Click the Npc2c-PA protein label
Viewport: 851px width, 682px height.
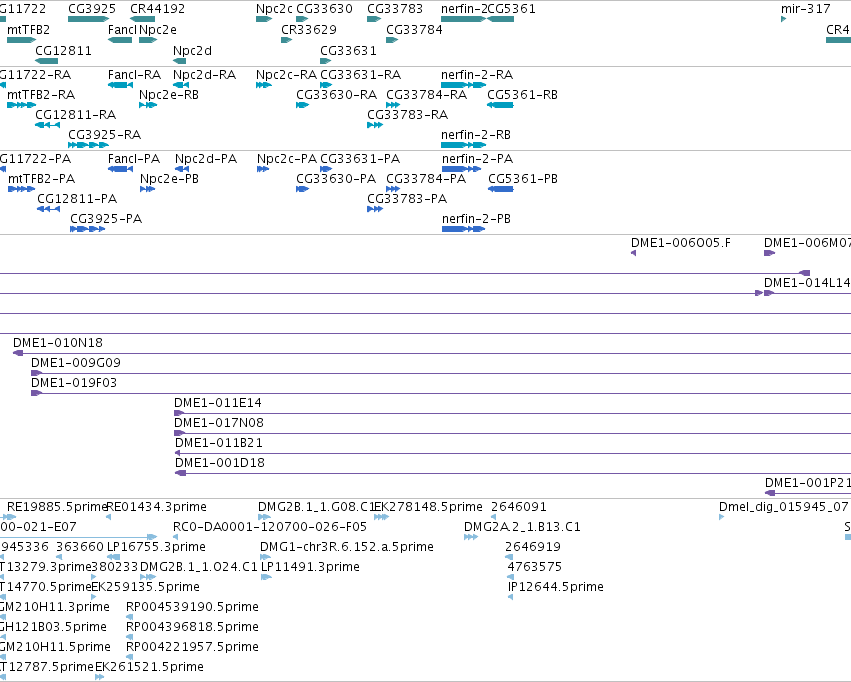click(x=287, y=159)
